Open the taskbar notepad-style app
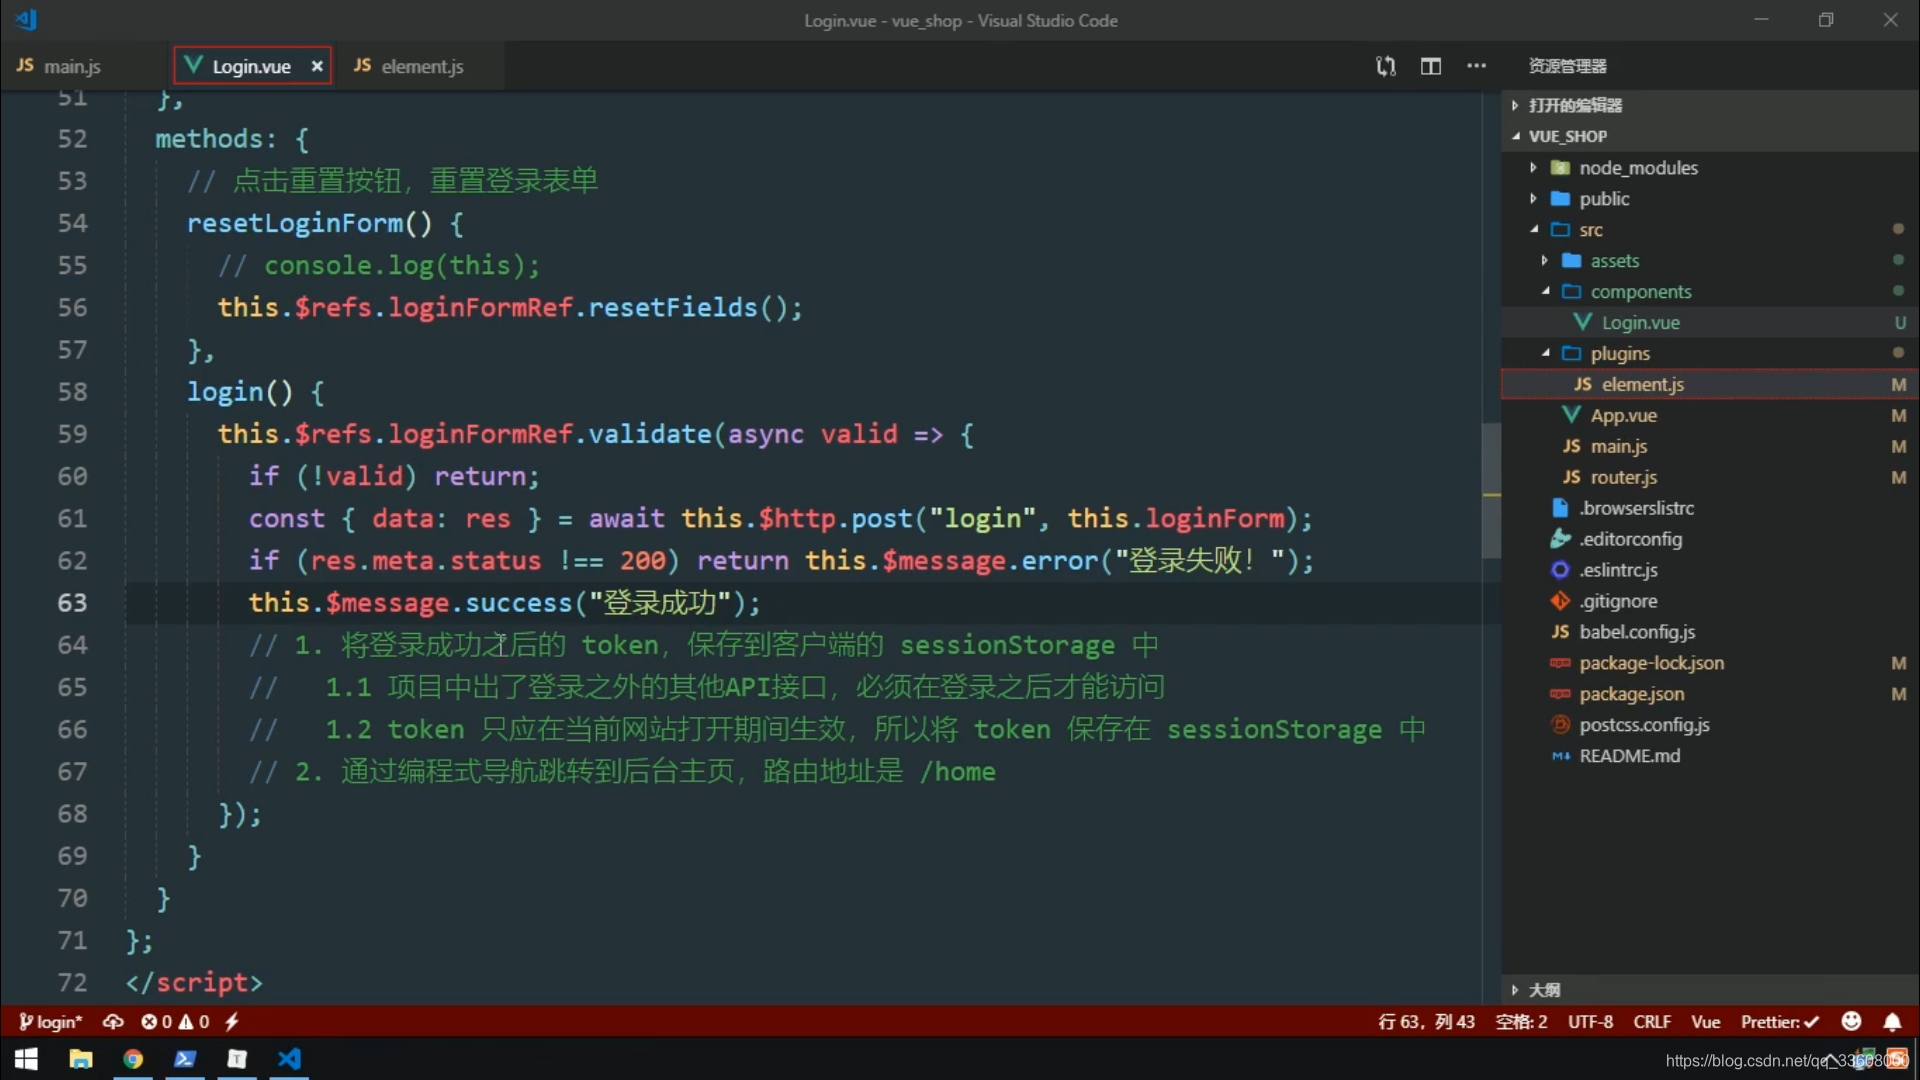 (x=237, y=1059)
